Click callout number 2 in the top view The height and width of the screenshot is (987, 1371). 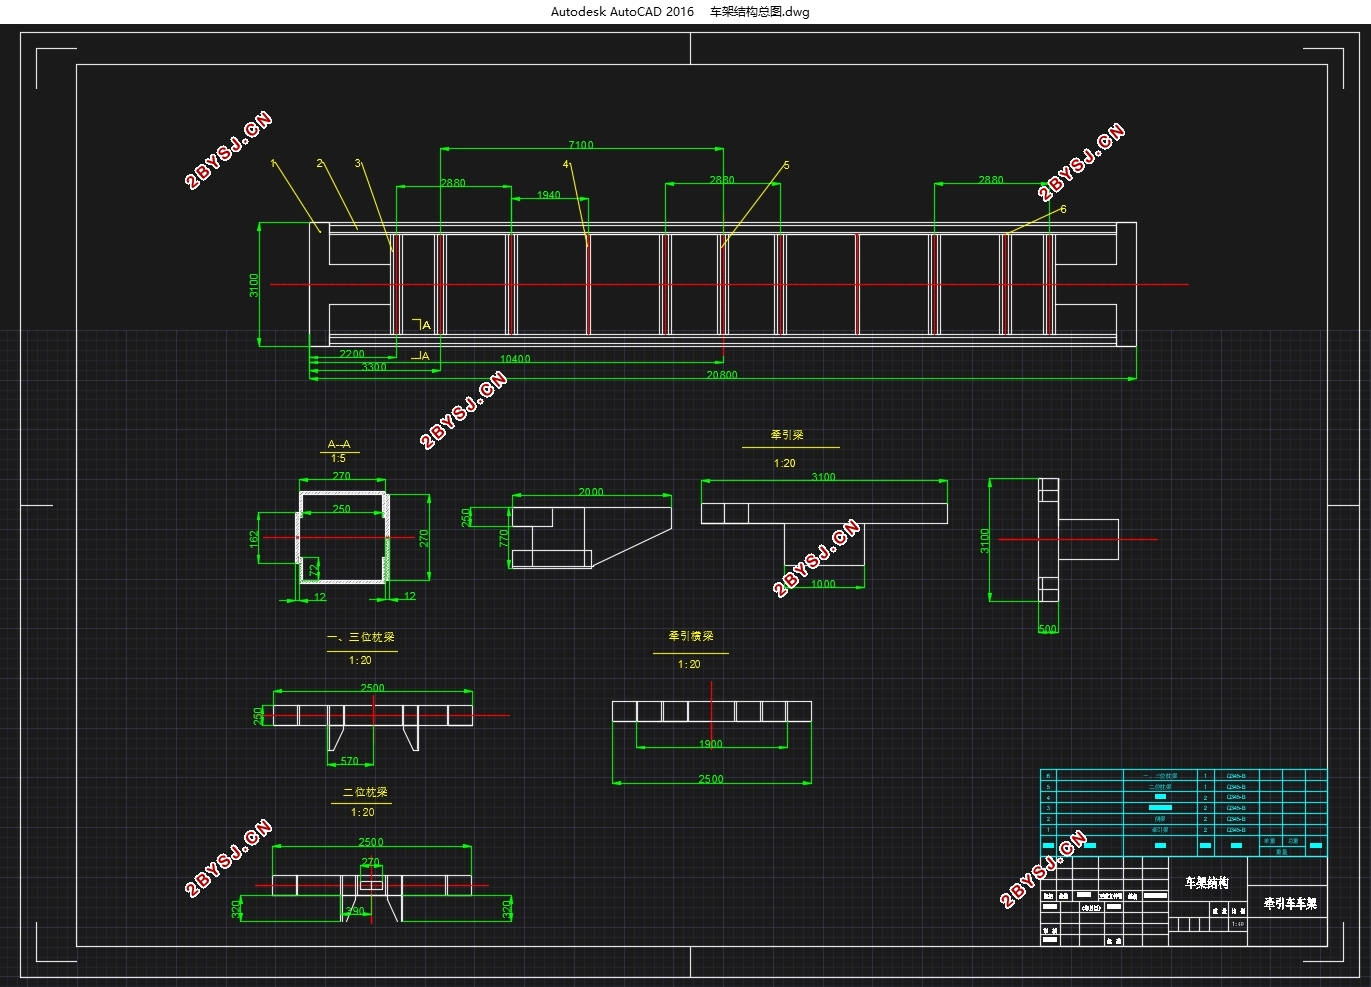click(x=319, y=163)
